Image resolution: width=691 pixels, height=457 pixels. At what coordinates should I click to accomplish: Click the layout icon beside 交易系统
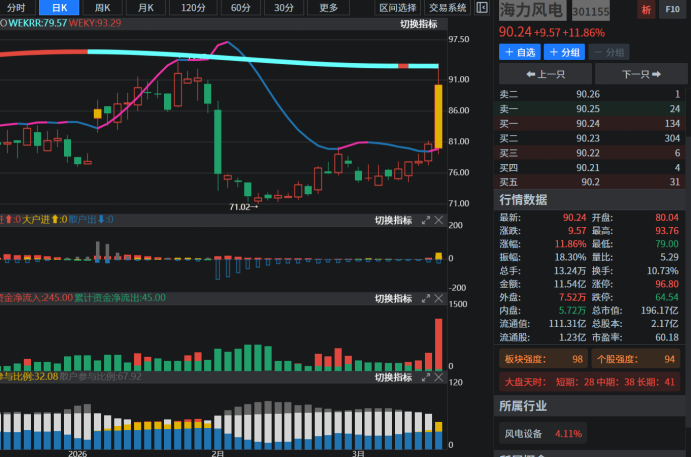483,8
